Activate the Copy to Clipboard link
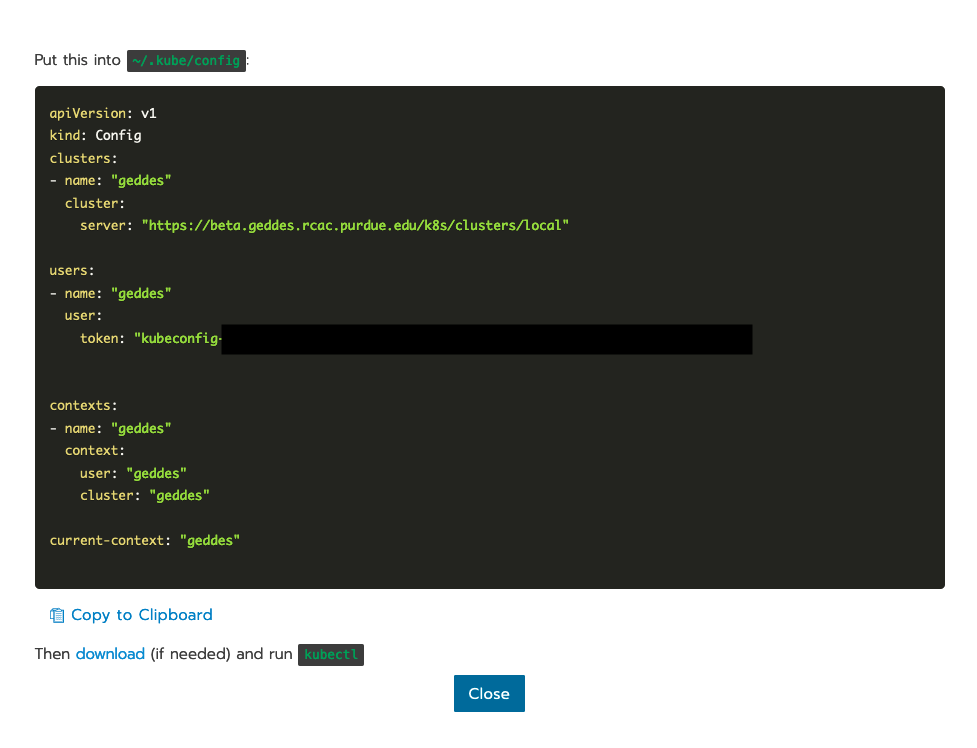This screenshot has height=748, width=977. tap(141, 614)
